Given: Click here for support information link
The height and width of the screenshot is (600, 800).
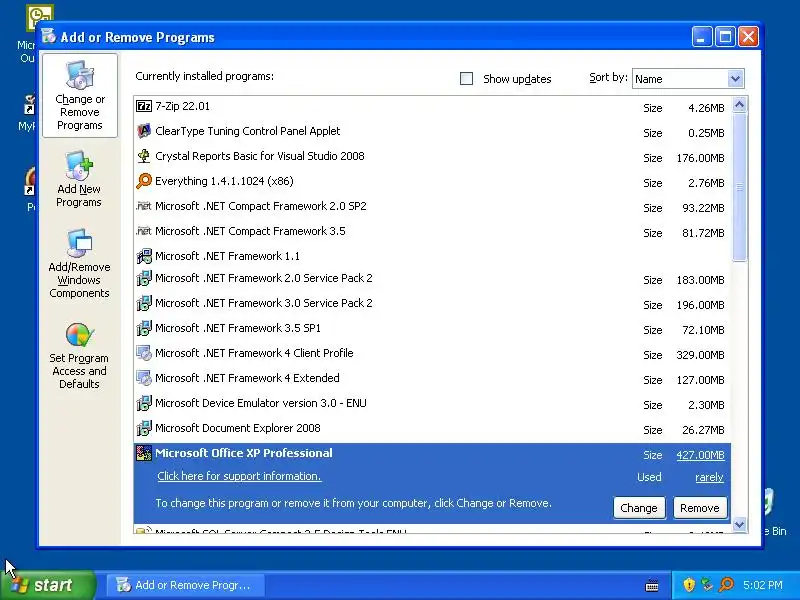Looking at the screenshot, I should 239,476.
